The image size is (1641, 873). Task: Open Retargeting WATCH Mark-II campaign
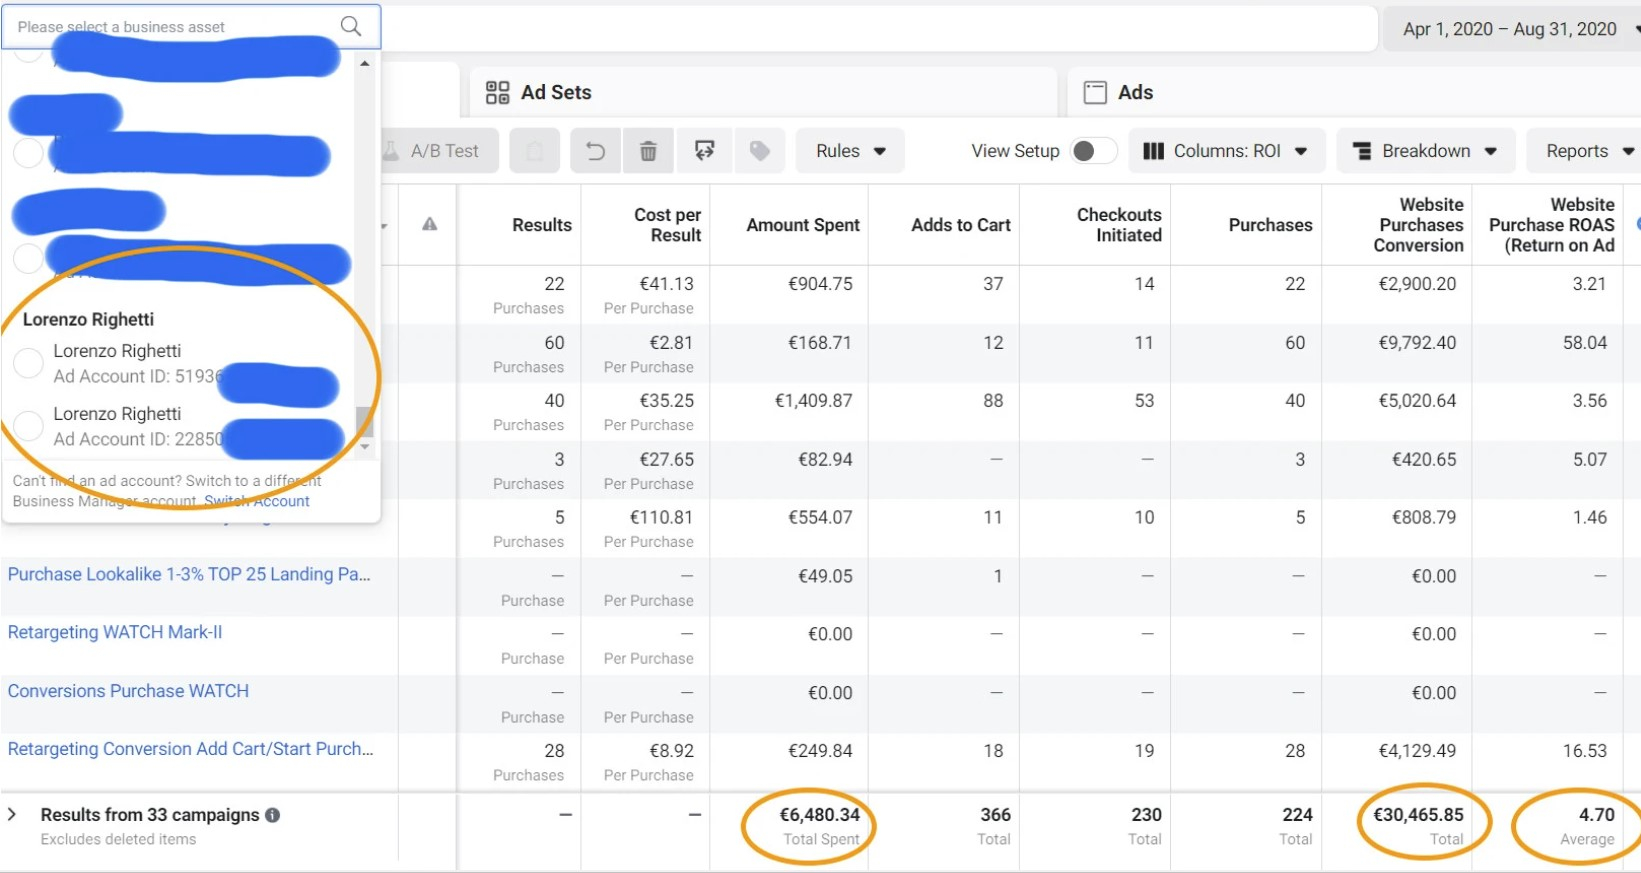coord(115,632)
